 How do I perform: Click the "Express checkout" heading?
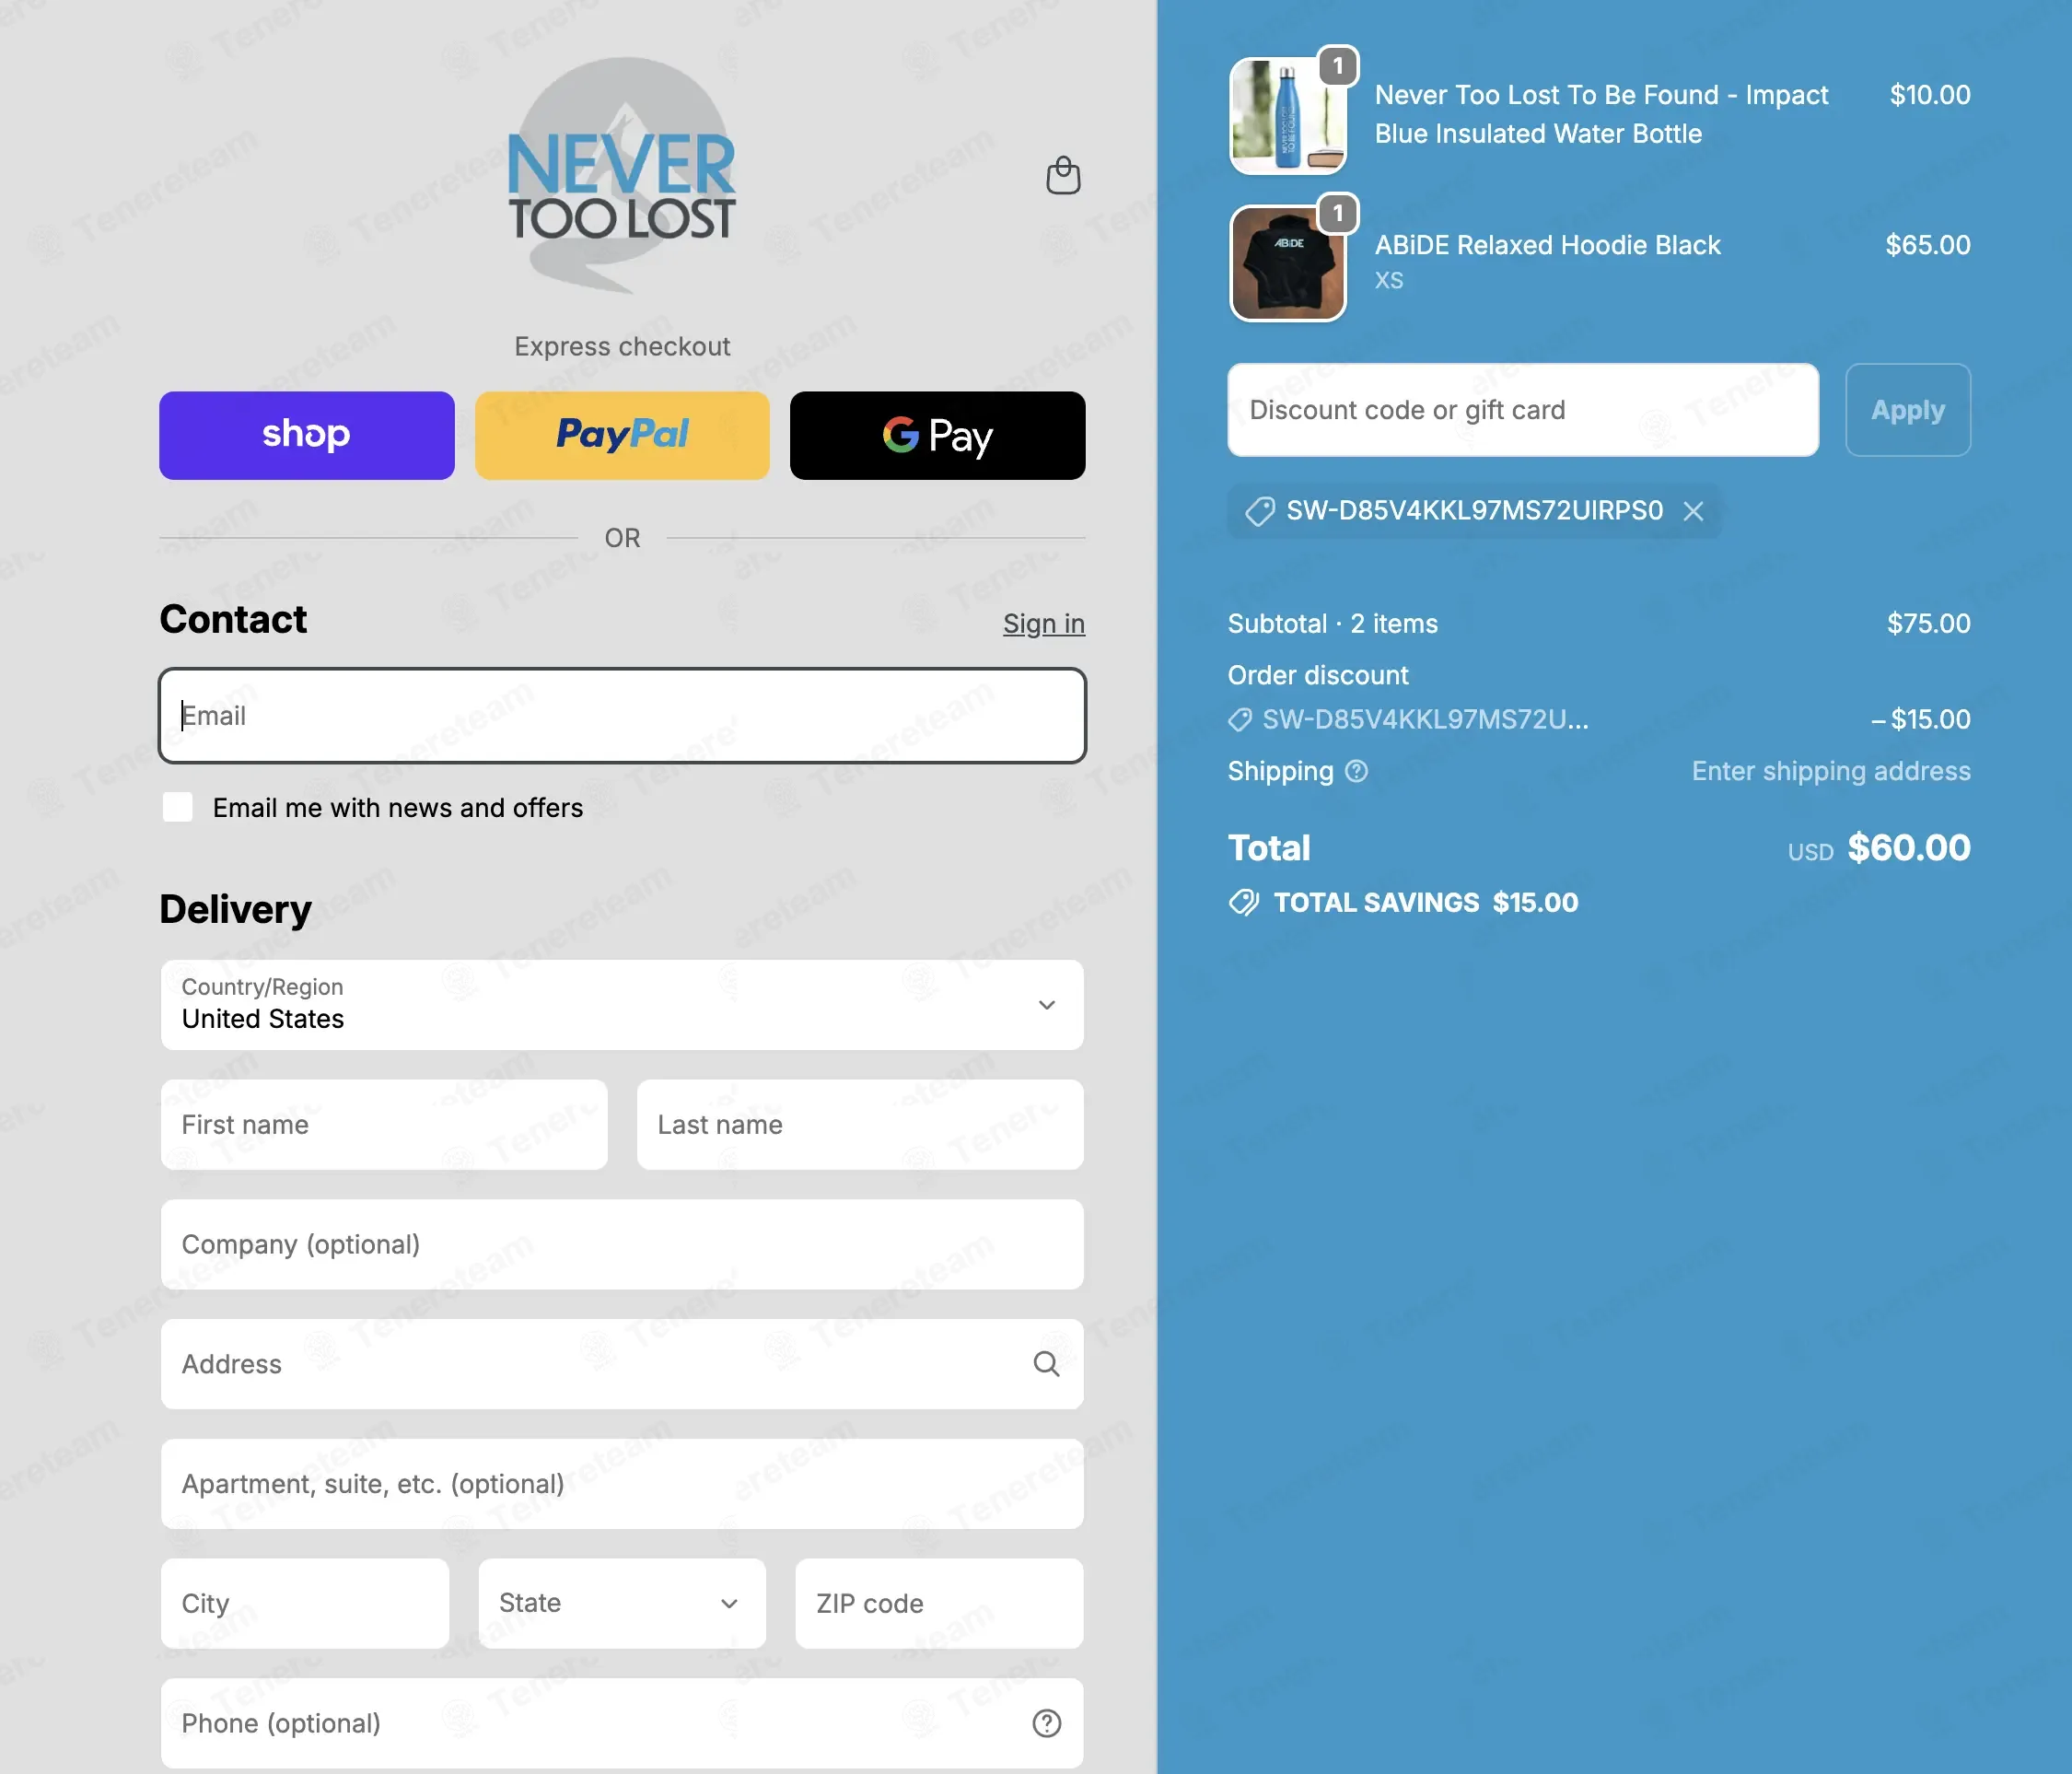click(622, 346)
